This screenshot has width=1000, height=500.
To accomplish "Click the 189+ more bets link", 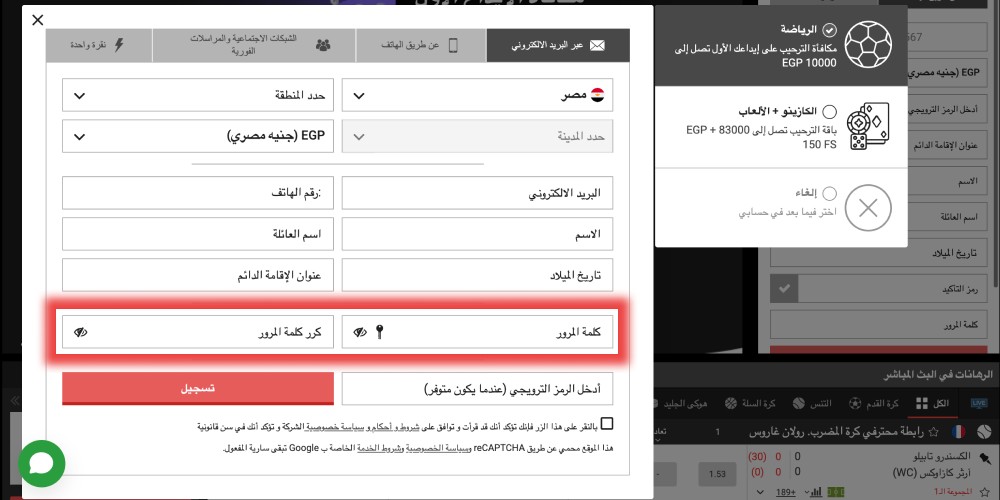I will (784, 492).
